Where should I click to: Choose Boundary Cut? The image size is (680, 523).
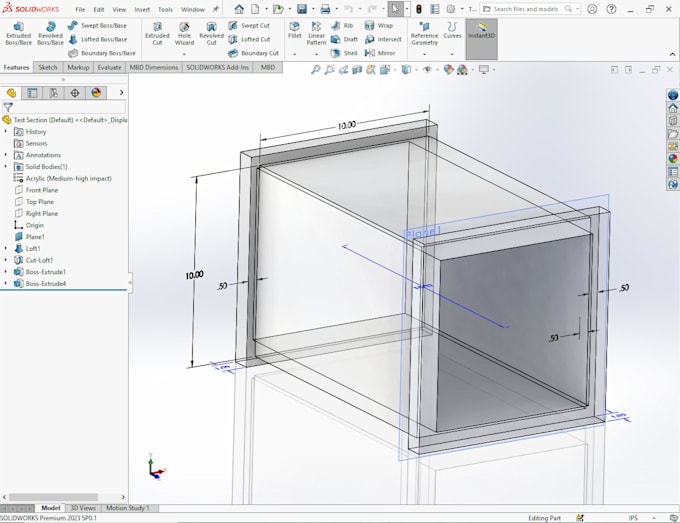tap(254, 53)
